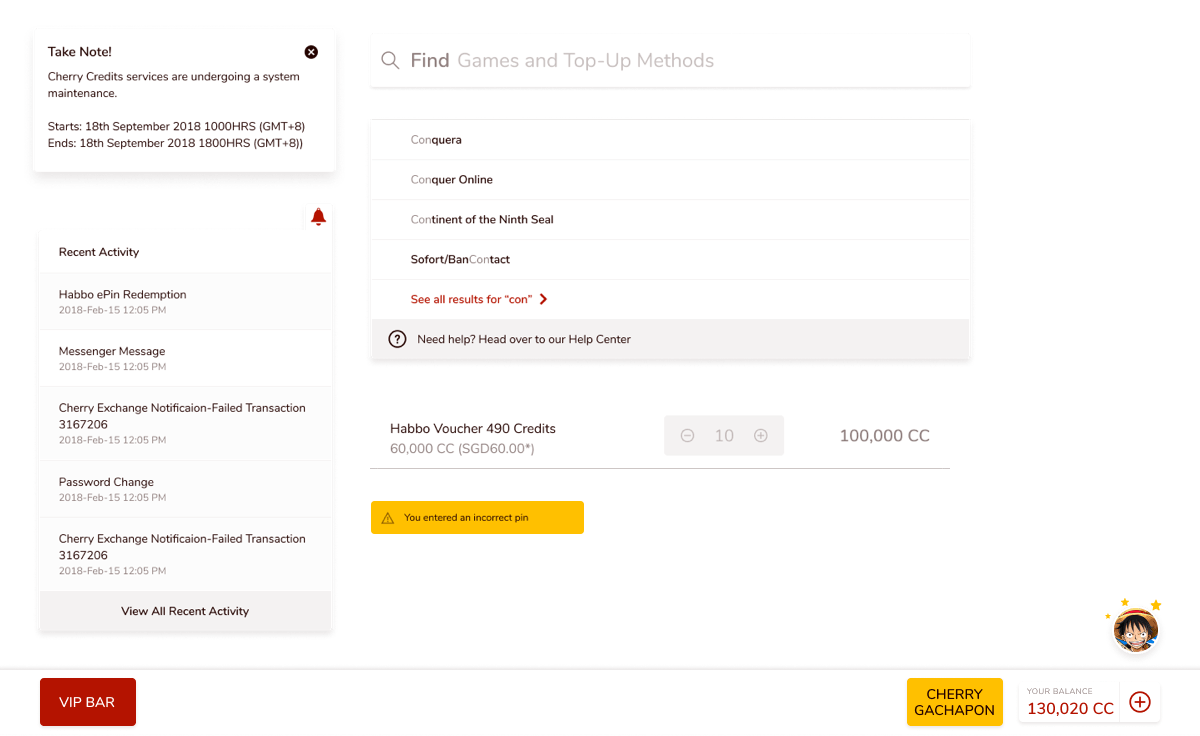
Task: Click the red notification bell icon
Action: pos(318,217)
